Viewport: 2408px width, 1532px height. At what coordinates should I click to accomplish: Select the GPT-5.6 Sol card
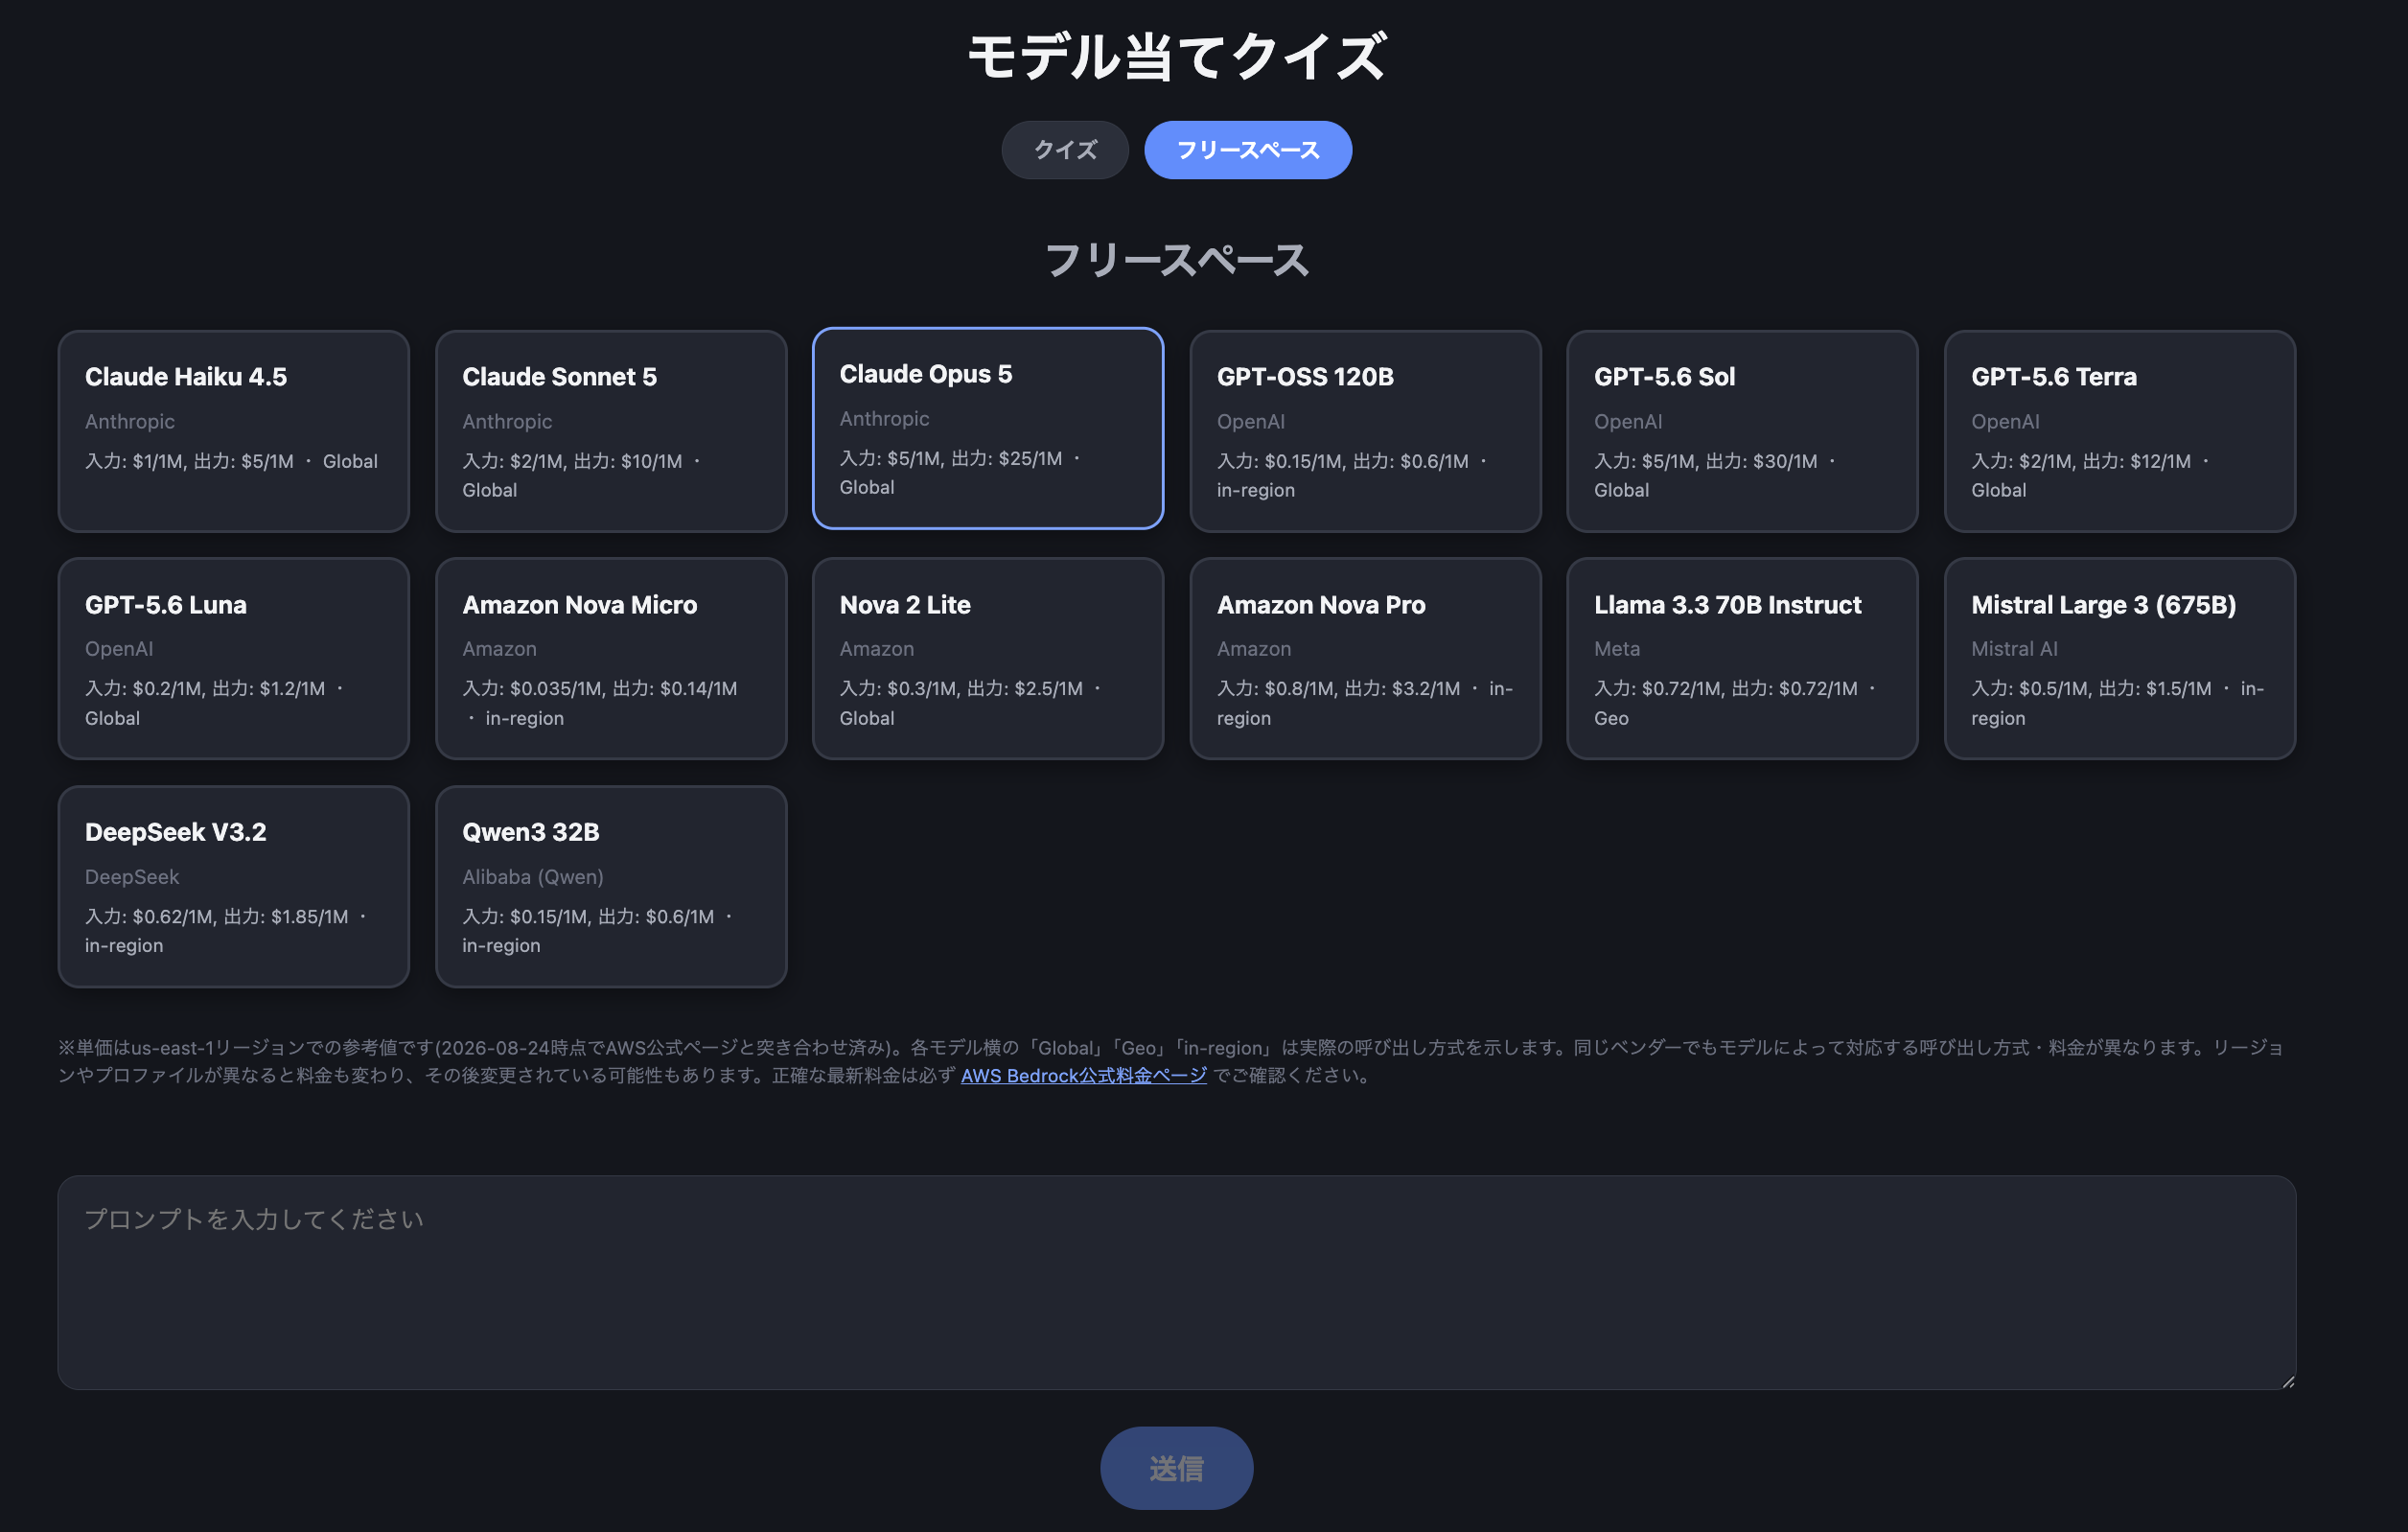pos(1742,431)
